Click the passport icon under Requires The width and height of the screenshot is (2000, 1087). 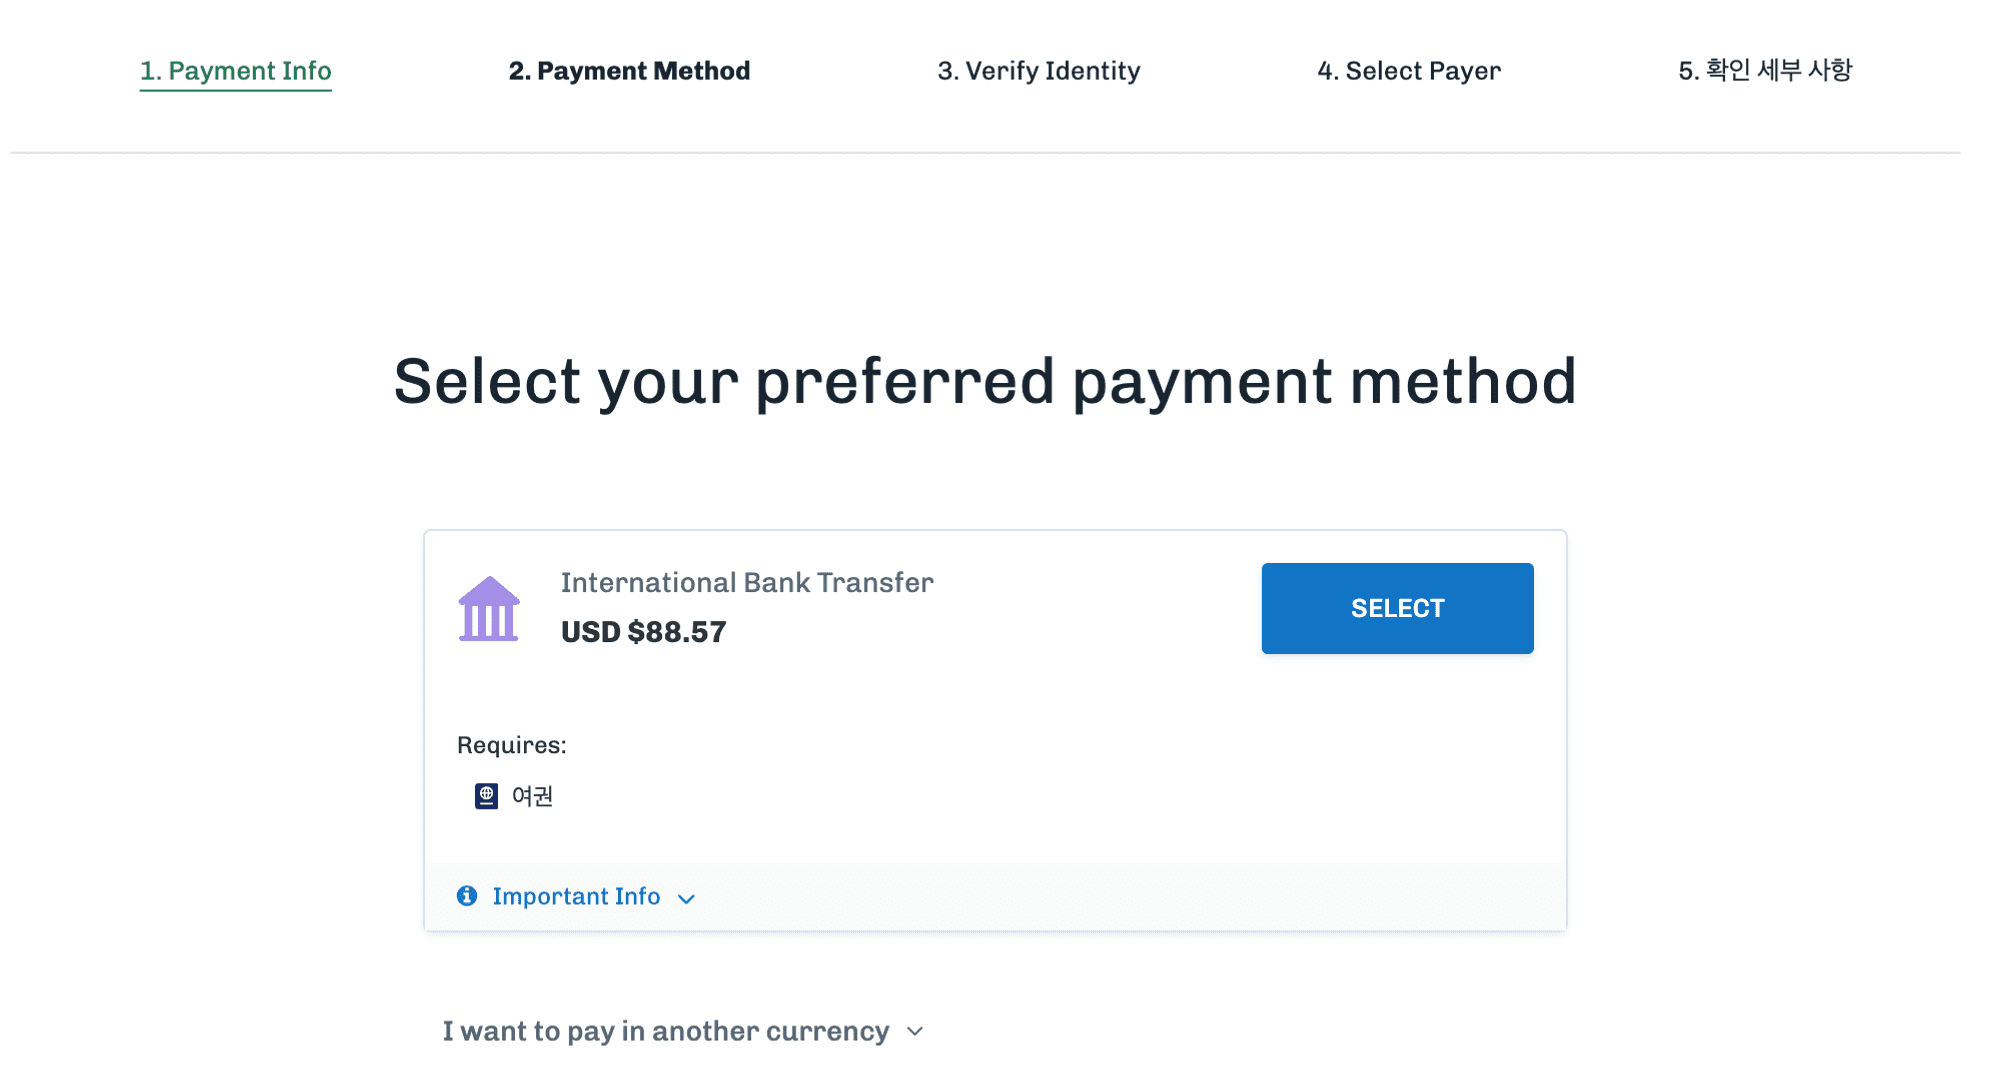[x=486, y=796]
